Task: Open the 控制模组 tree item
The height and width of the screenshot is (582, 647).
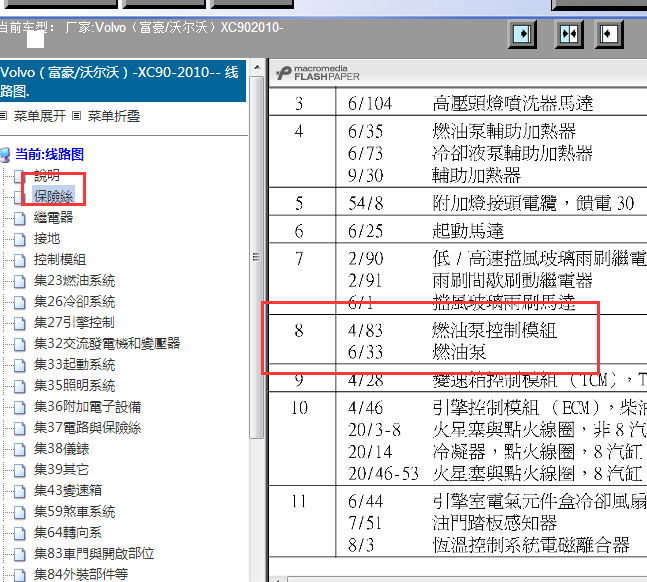Action: 60,260
